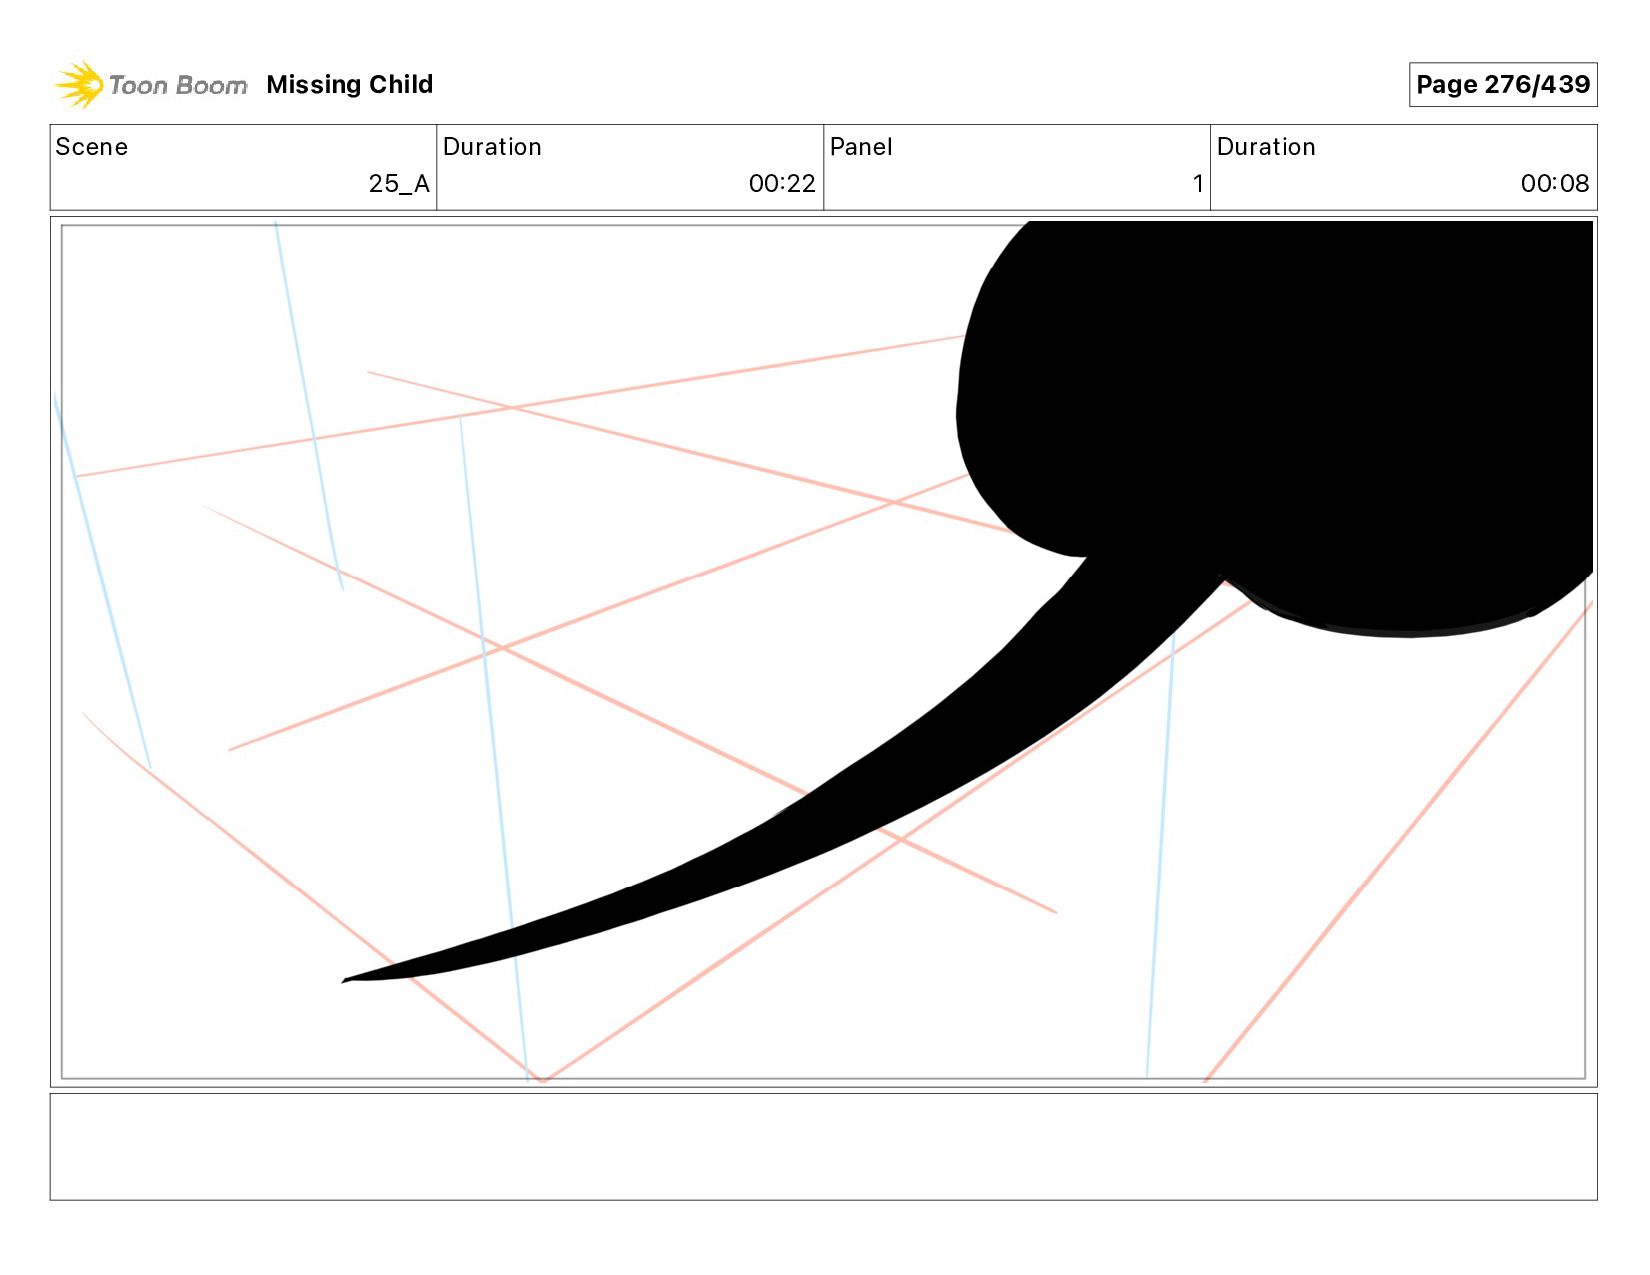Click the second Duration label beside Panel
Image resolution: width=1650 pixels, height=1275 pixels.
pyautogui.click(x=1266, y=146)
